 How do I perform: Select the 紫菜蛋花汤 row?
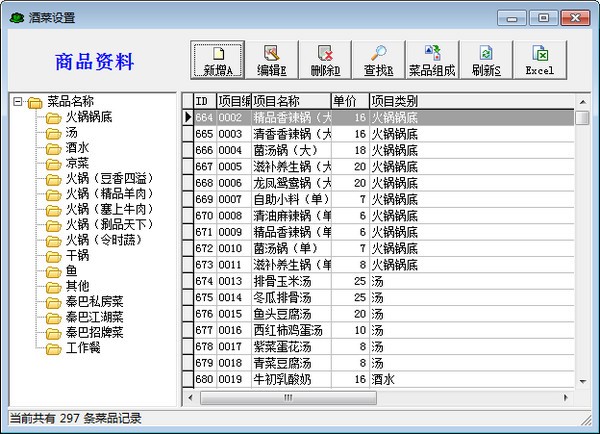[x=384, y=347]
